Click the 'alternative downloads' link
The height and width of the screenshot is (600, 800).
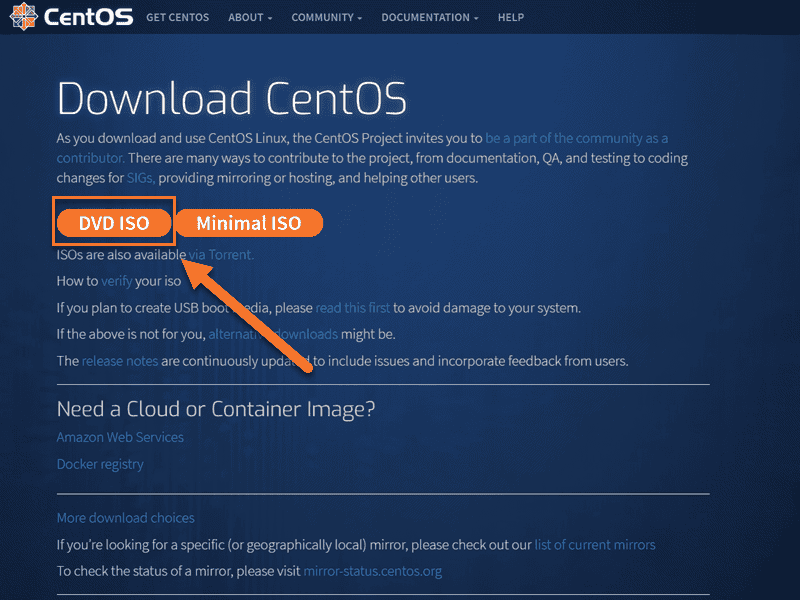(x=273, y=334)
